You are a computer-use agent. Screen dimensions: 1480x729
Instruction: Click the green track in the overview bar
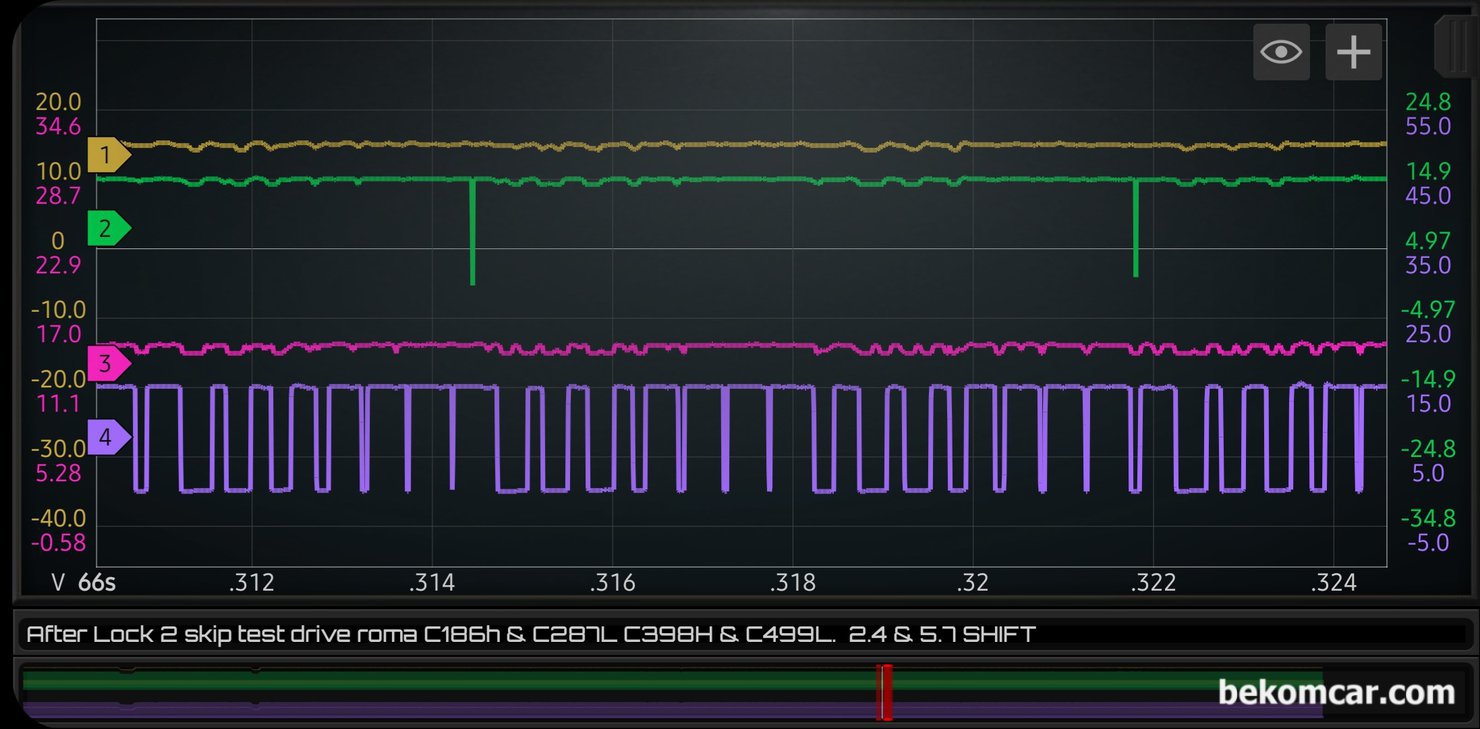click(x=672, y=682)
